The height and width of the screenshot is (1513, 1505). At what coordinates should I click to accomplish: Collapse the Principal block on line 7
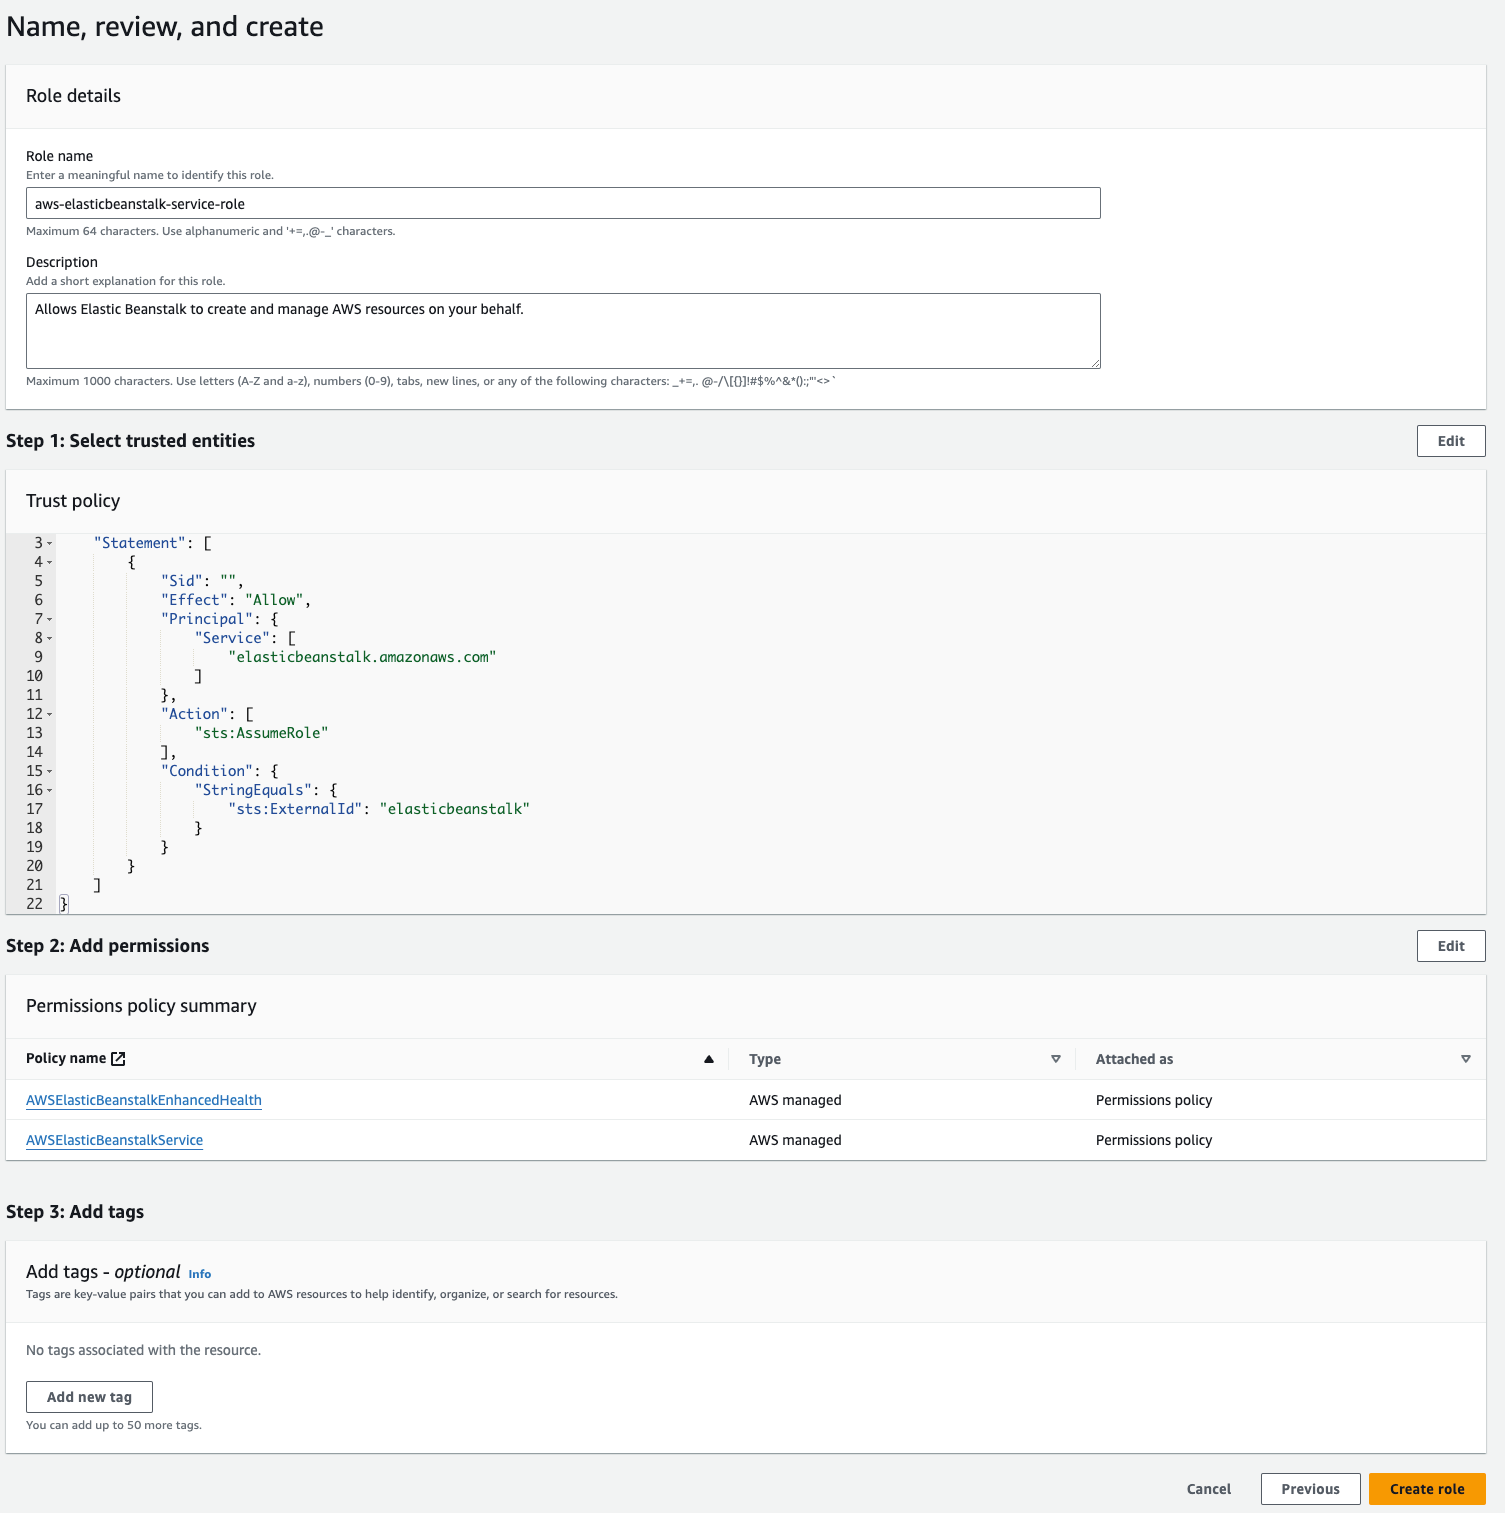pyautogui.click(x=50, y=620)
